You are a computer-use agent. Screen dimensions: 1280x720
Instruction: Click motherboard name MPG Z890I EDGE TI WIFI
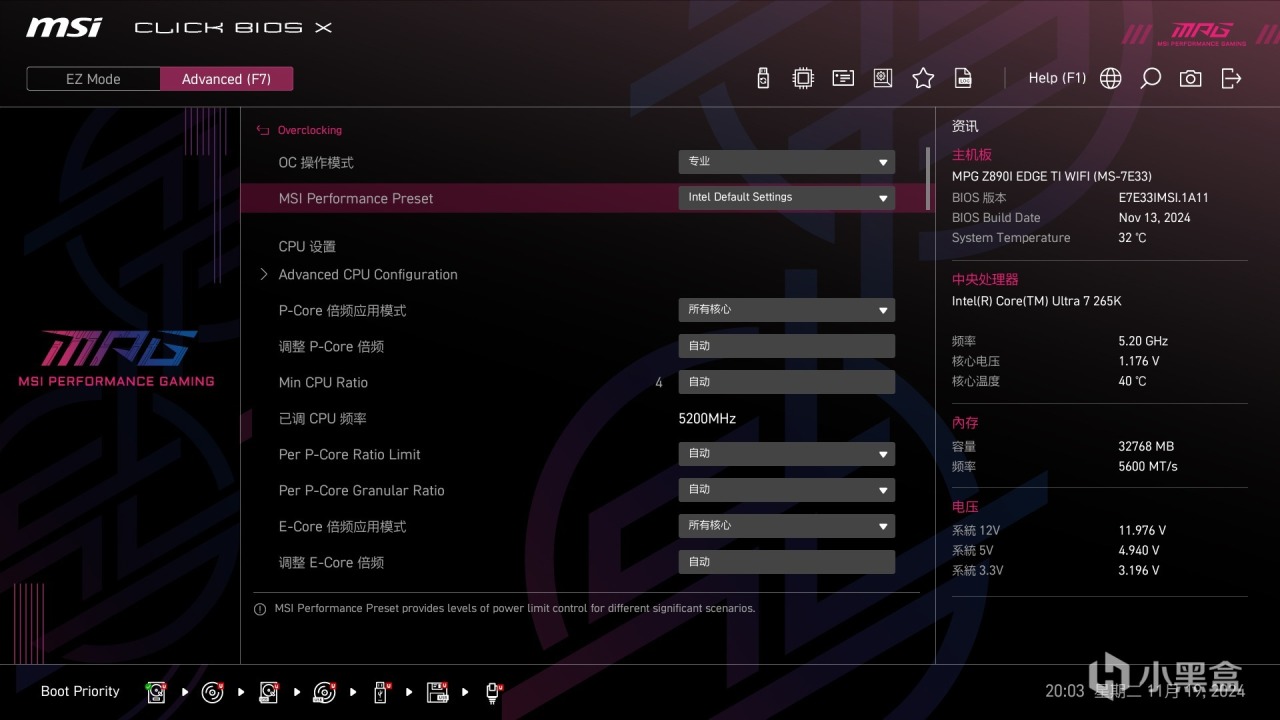[x=1052, y=176]
